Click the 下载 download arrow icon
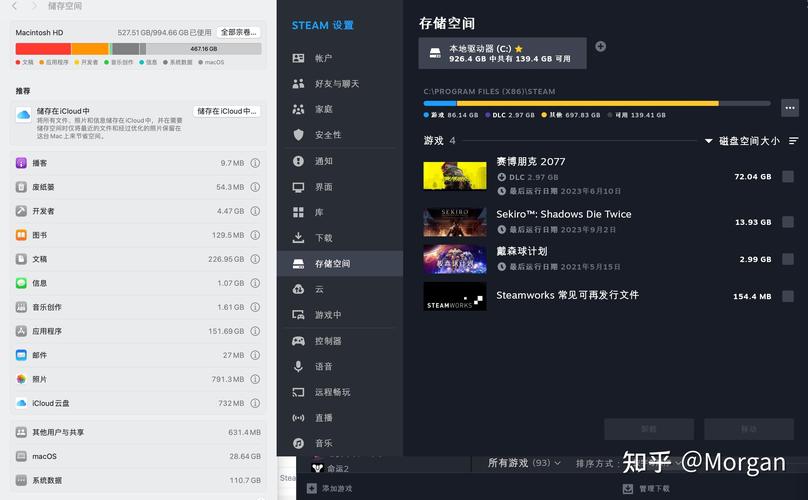 tap(298, 238)
